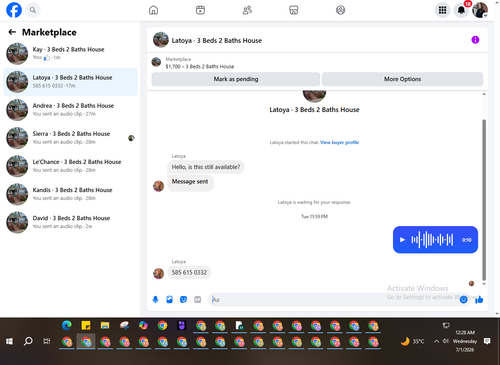Open Sierra's 3 Beds 2 Baths conversation
Image resolution: width=500 pixels, height=365 pixels.
(70, 138)
